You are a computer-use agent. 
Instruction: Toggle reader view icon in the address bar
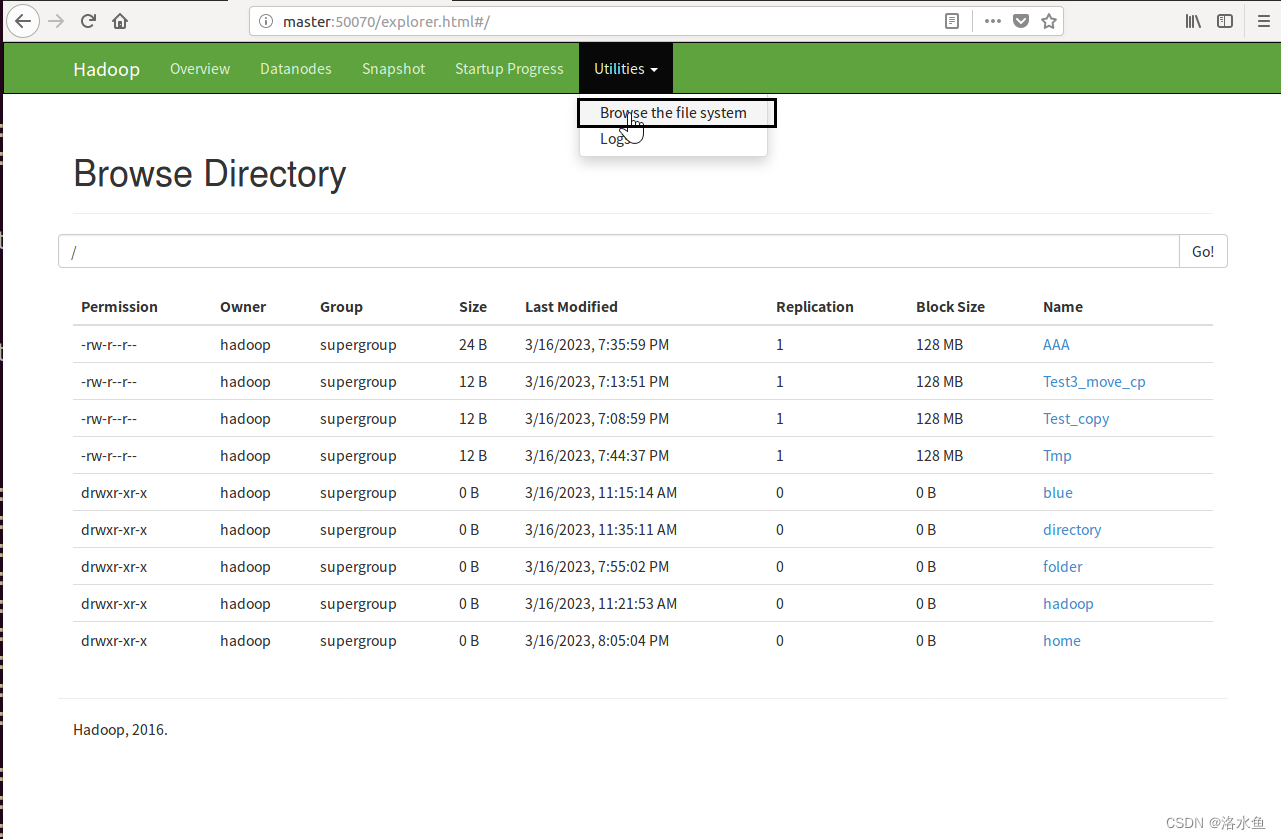click(x=952, y=21)
